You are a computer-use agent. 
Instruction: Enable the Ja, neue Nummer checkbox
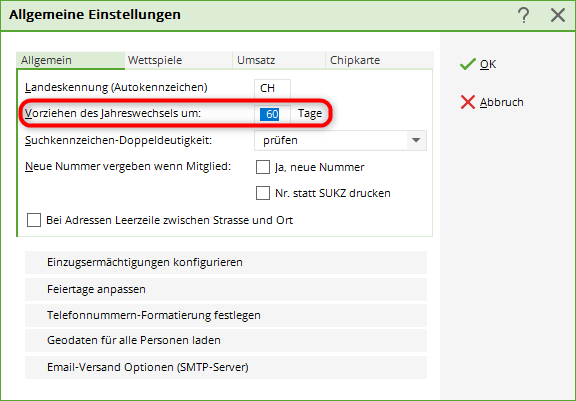263,167
